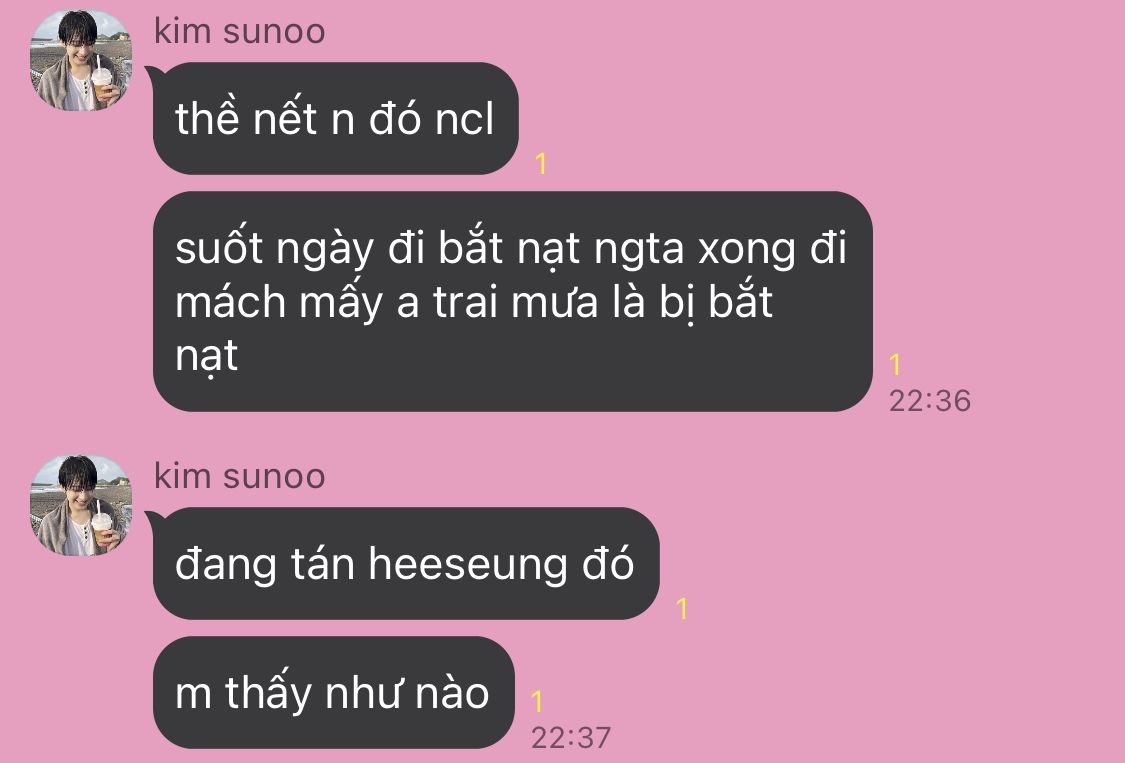Tap the kim sunoo name above 'đang tán heeseung đó'

coord(240,477)
